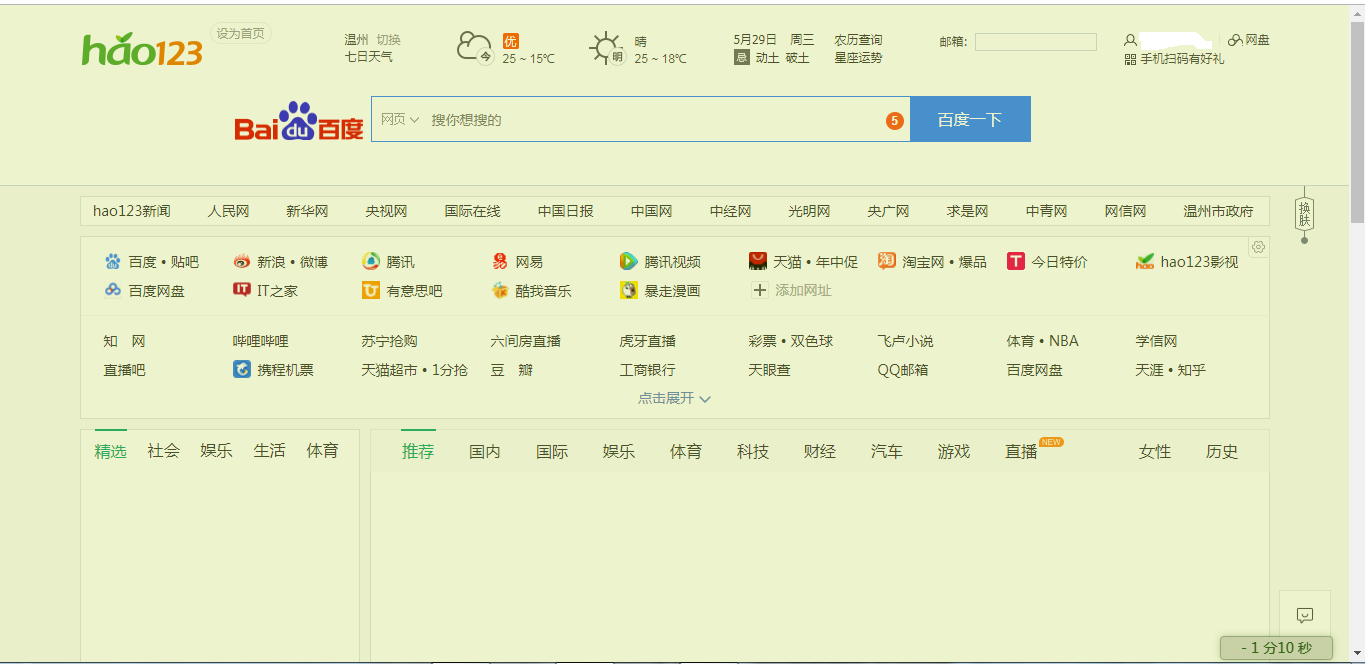This screenshot has width=1365, height=664.
Task: Switch to 历史 news tab
Action: click(1222, 452)
